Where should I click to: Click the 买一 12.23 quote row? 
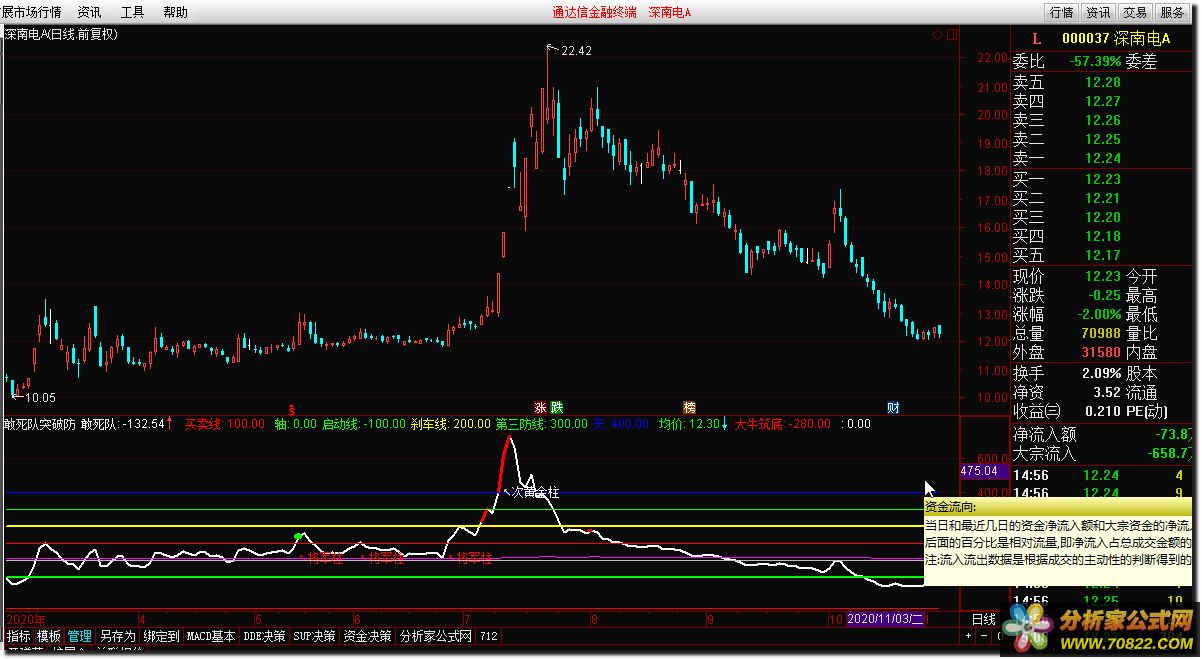1100,179
